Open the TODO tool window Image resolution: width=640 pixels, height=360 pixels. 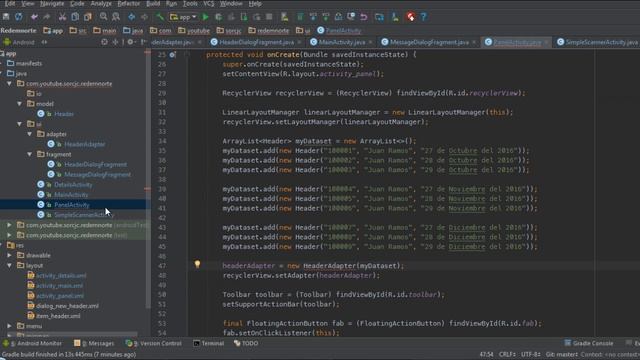[x=246, y=343]
